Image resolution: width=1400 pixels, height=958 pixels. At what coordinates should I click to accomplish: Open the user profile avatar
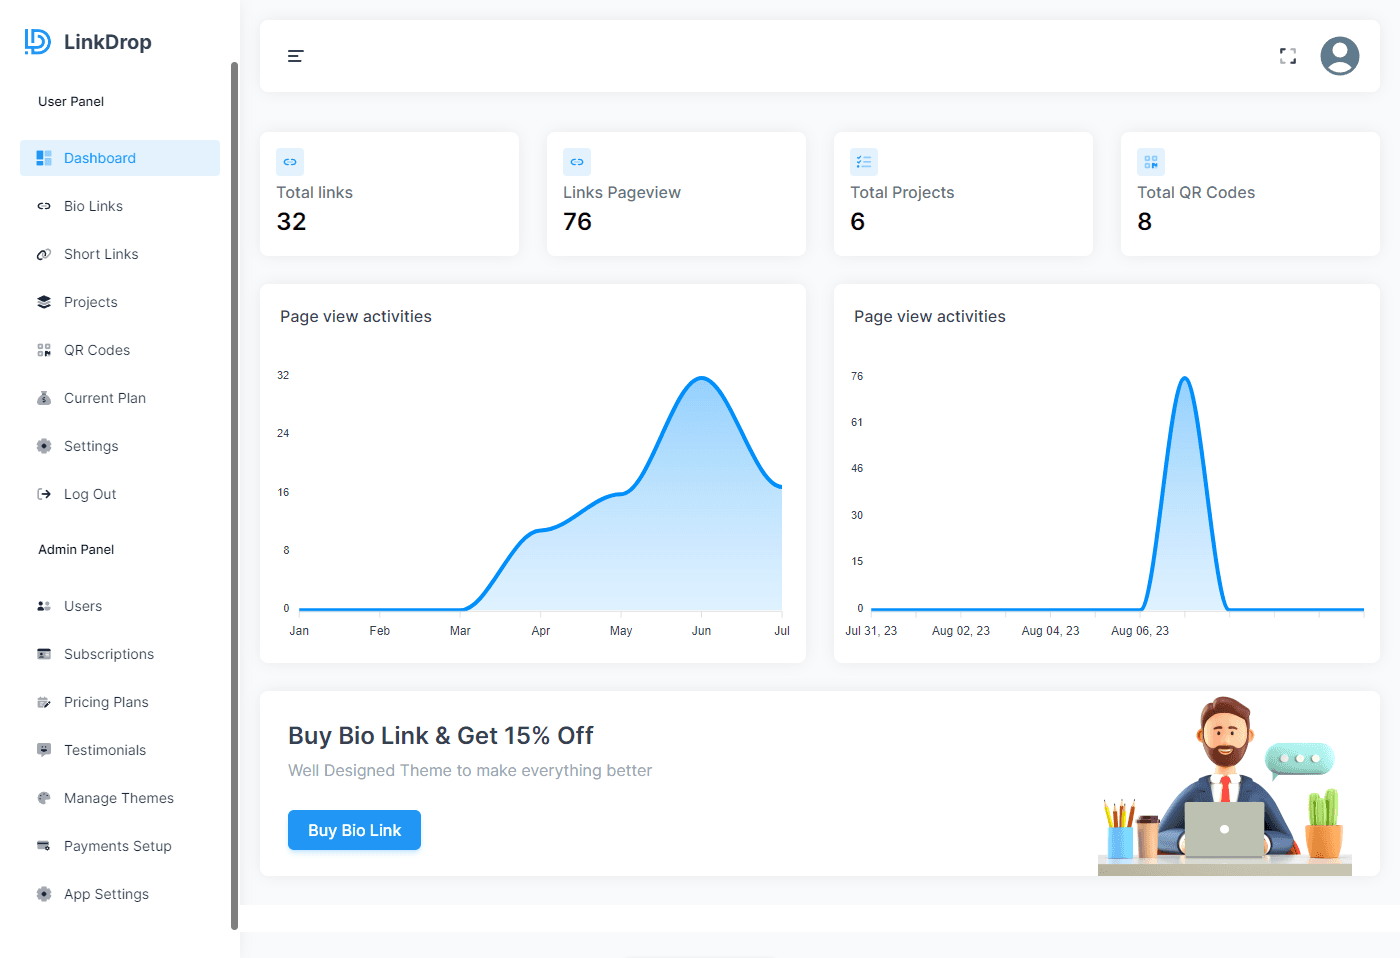click(x=1339, y=56)
